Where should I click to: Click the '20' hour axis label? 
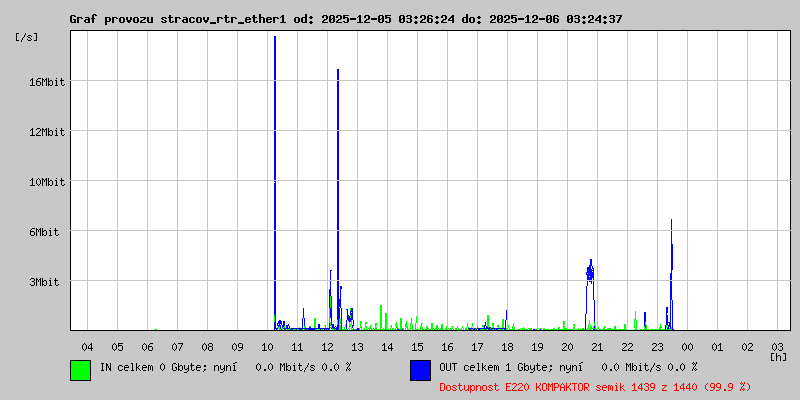point(567,347)
